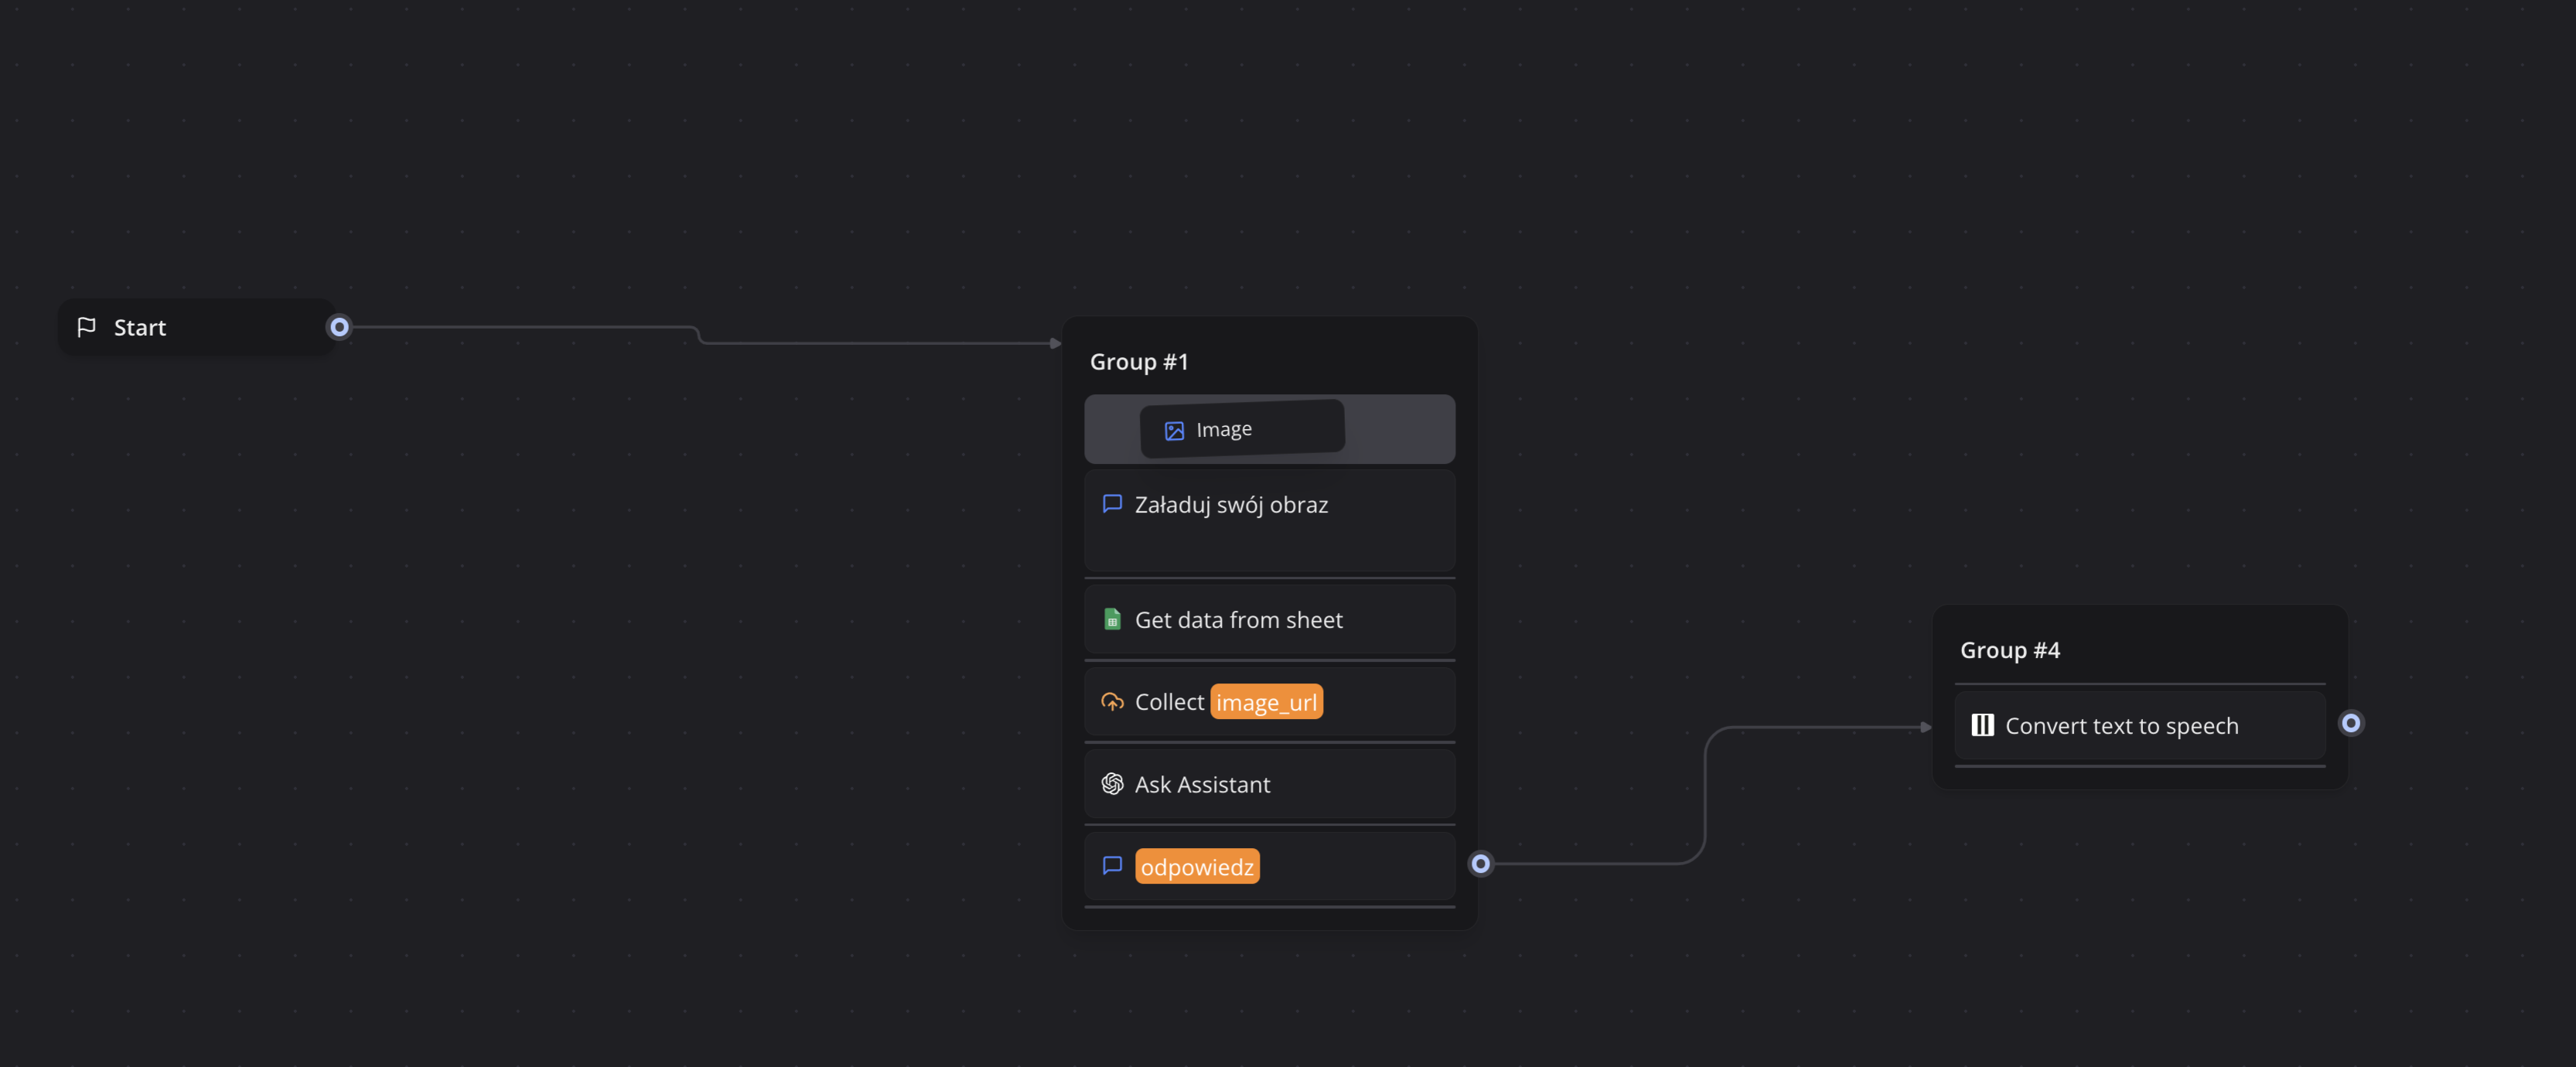Click the output port on Group #4

click(x=2352, y=722)
